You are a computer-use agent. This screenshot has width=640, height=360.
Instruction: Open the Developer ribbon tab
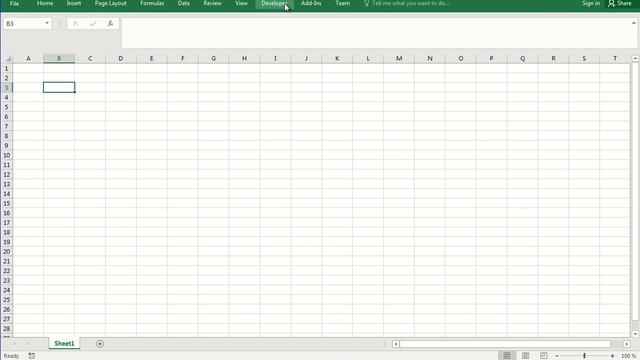coord(274,3)
